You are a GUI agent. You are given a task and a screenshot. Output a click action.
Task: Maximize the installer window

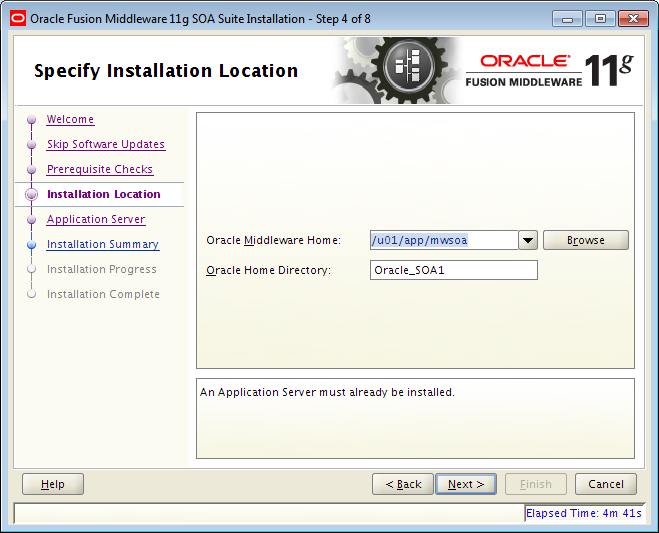pos(600,19)
